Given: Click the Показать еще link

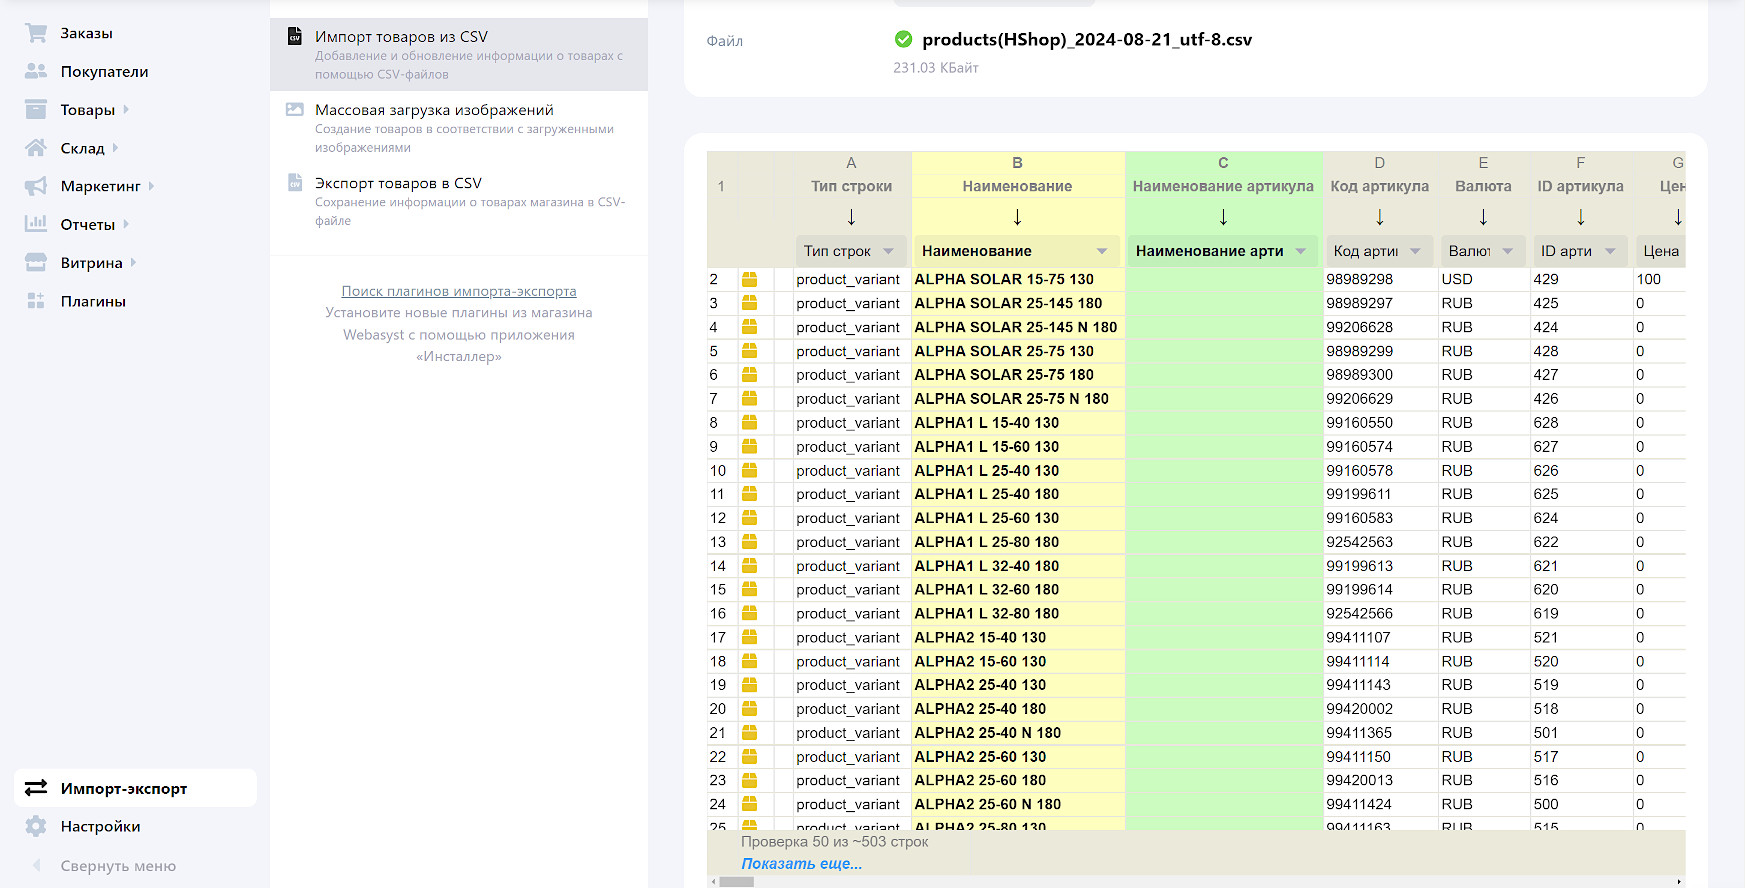Looking at the screenshot, I should [x=801, y=864].
